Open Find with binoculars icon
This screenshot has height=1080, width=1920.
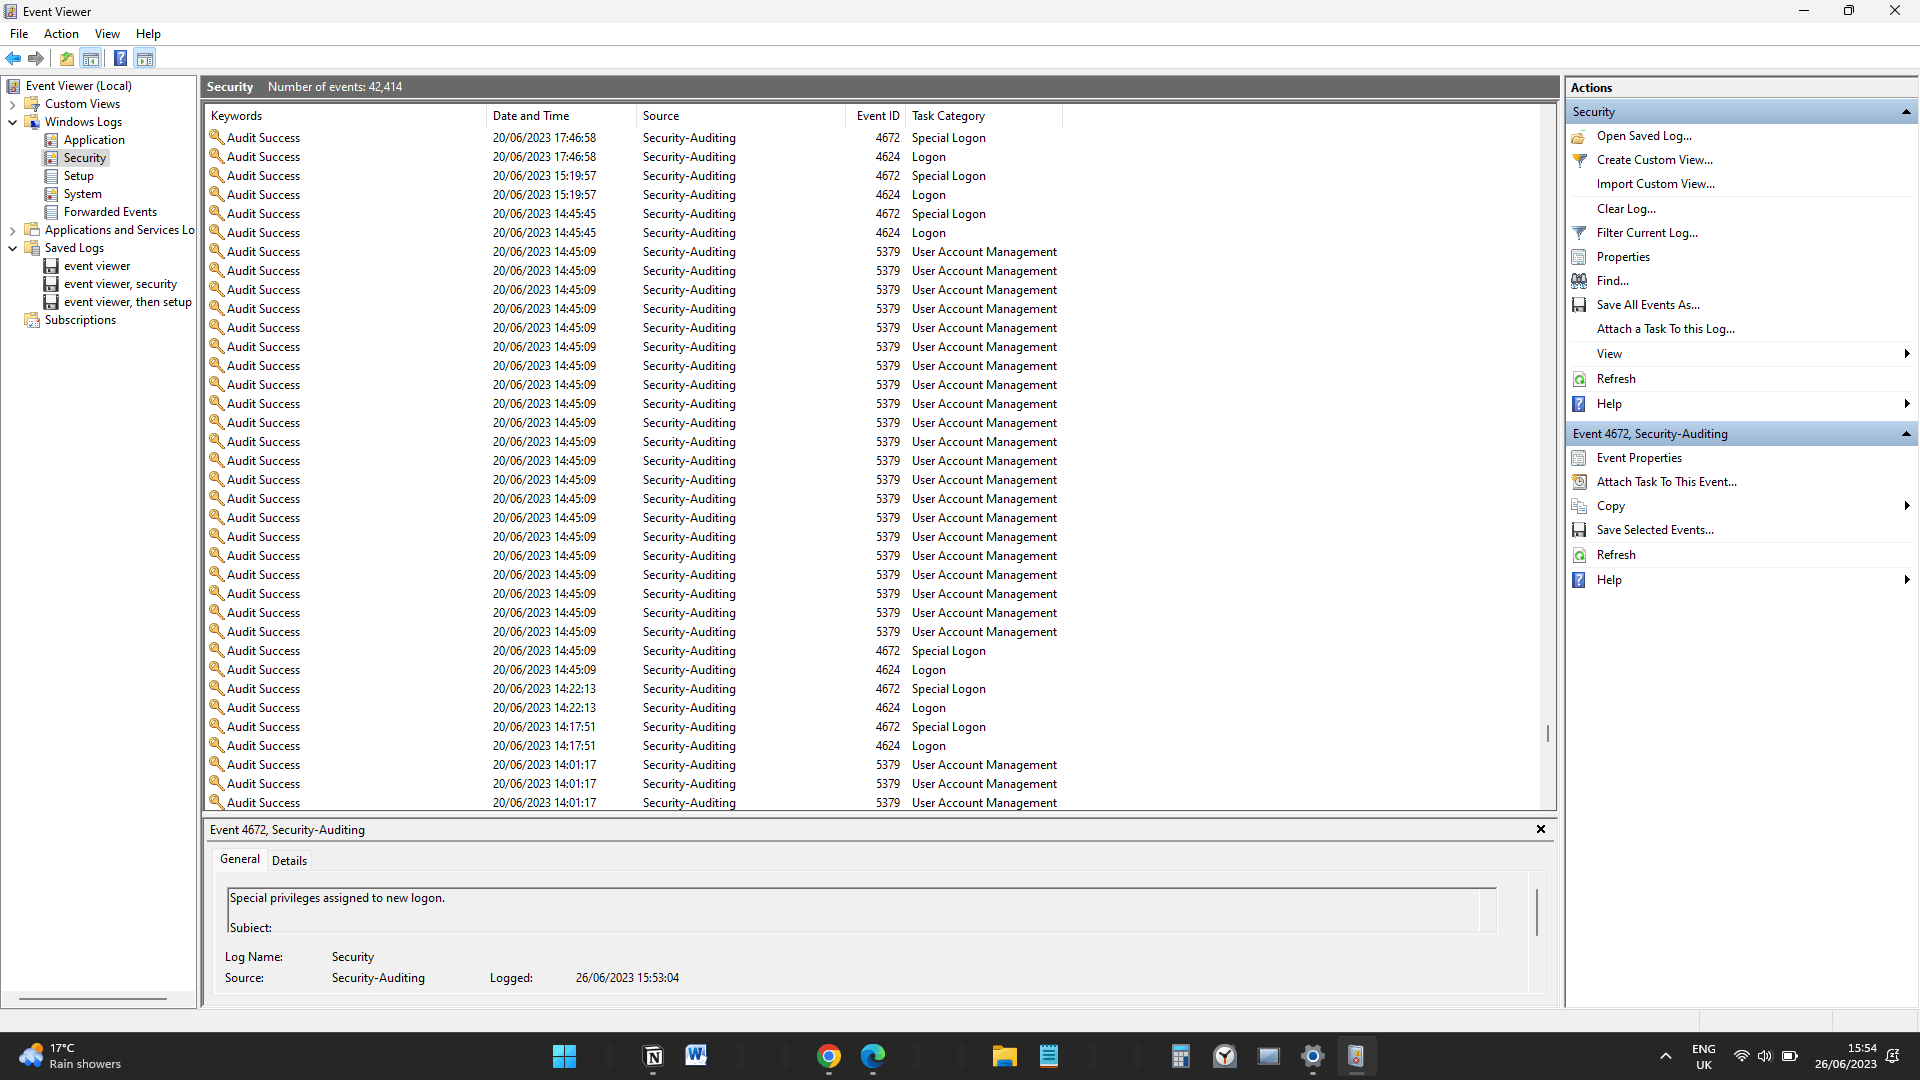click(1579, 281)
